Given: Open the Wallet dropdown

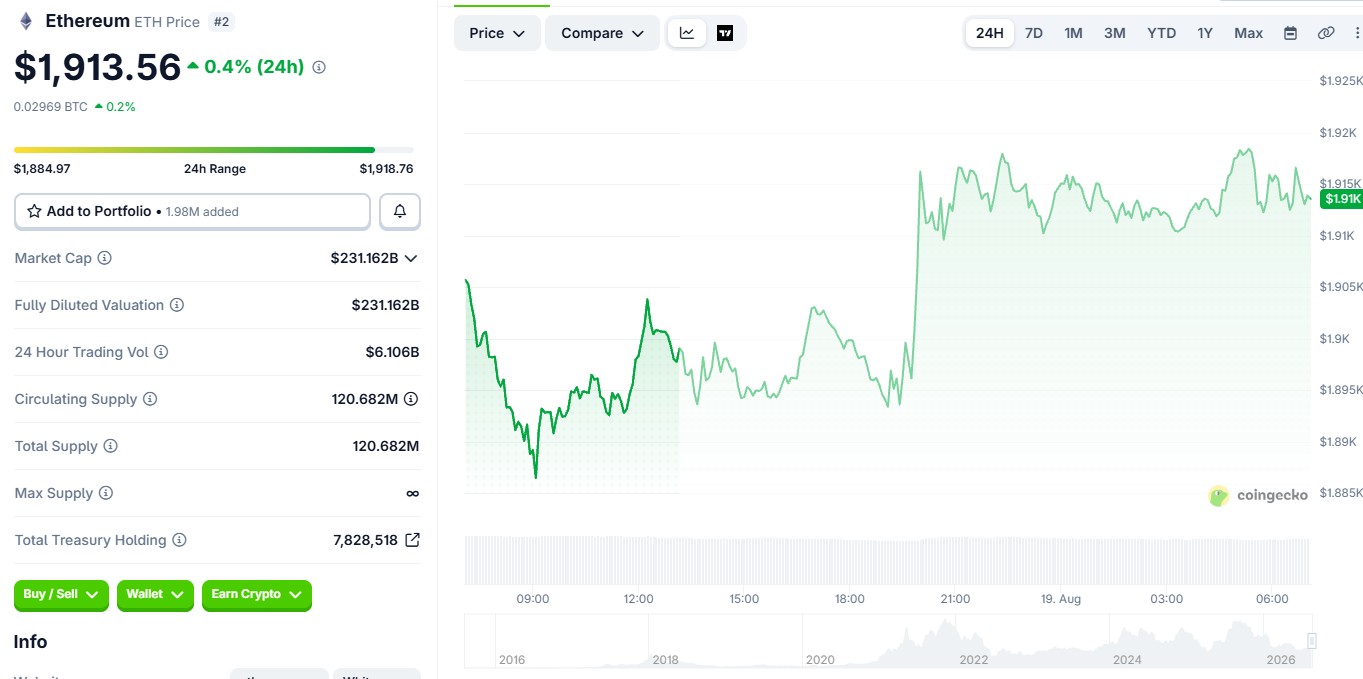Looking at the screenshot, I should click(x=155, y=595).
